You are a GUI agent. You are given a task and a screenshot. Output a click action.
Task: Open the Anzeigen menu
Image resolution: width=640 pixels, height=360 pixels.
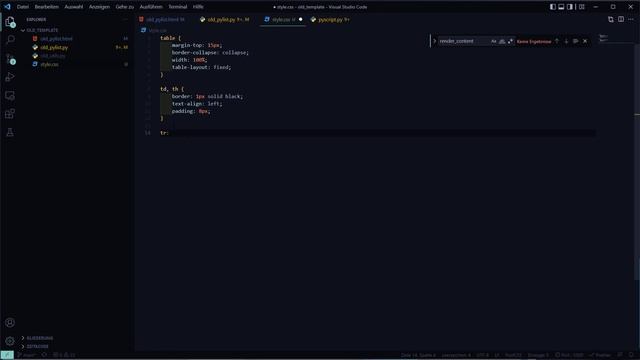click(99, 7)
